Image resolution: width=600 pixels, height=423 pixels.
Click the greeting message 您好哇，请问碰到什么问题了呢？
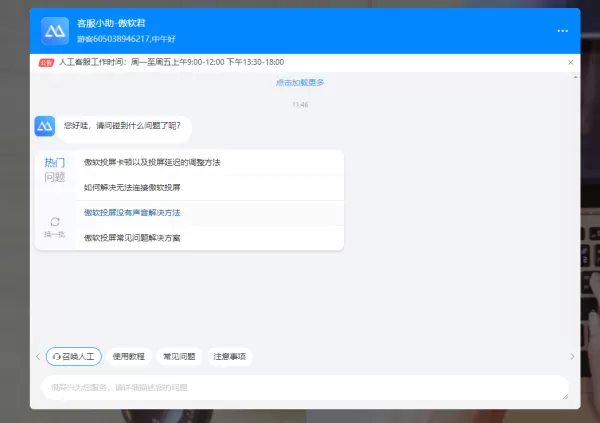point(122,126)
